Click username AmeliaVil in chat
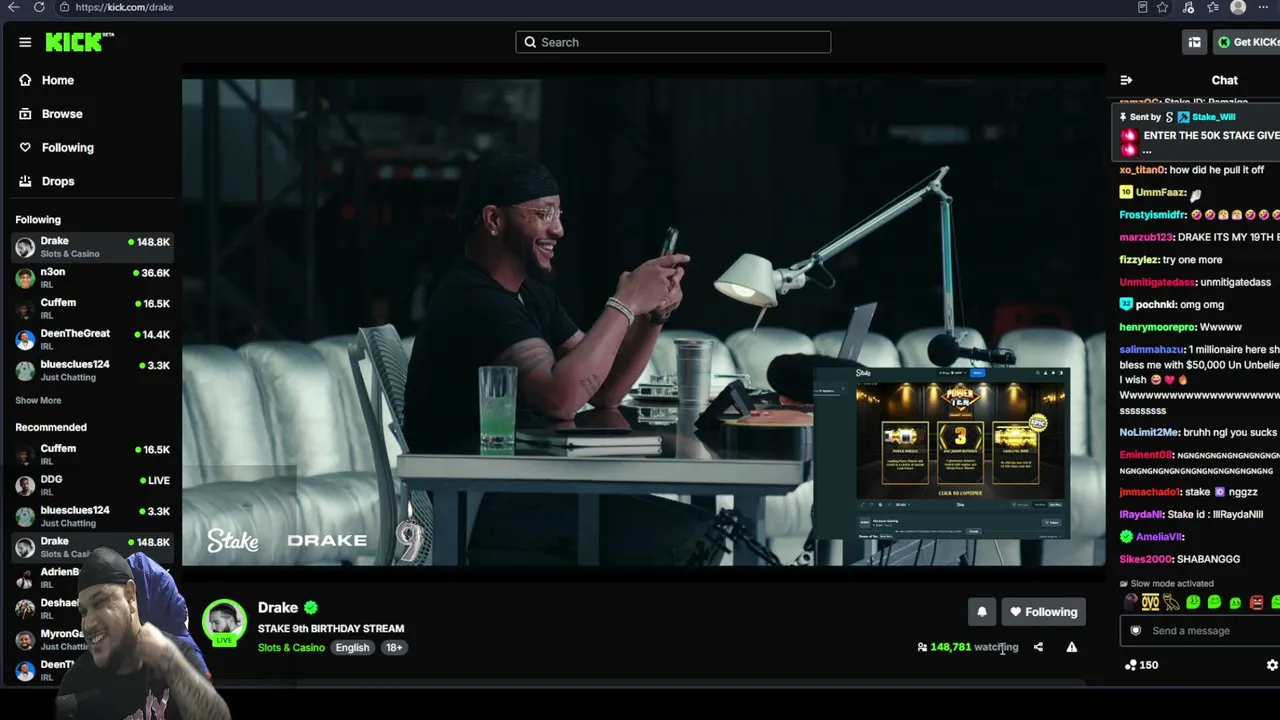This screenshot has width=1280, height=720. click(x=1159, y=537)
